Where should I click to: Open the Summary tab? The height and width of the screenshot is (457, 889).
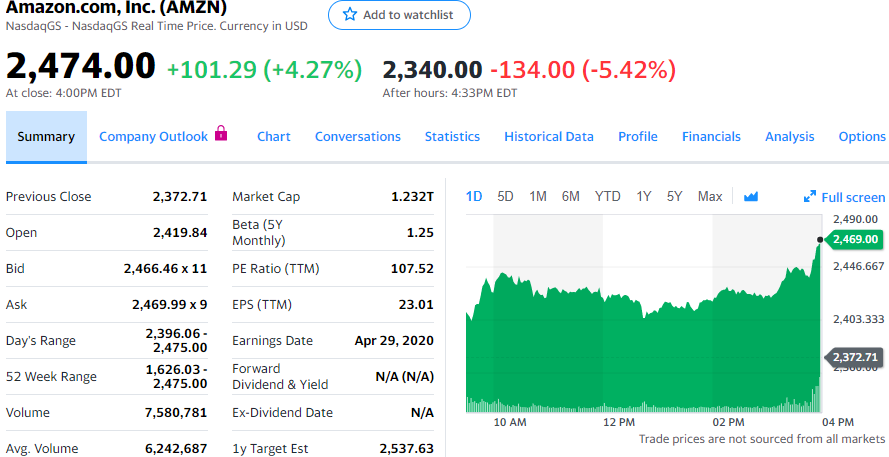tap(46, 137)
